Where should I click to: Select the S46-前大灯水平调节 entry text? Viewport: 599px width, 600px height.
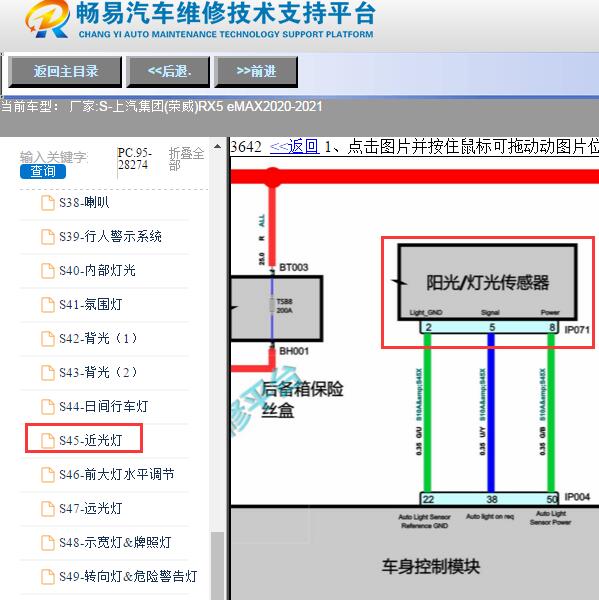[117, 474]
